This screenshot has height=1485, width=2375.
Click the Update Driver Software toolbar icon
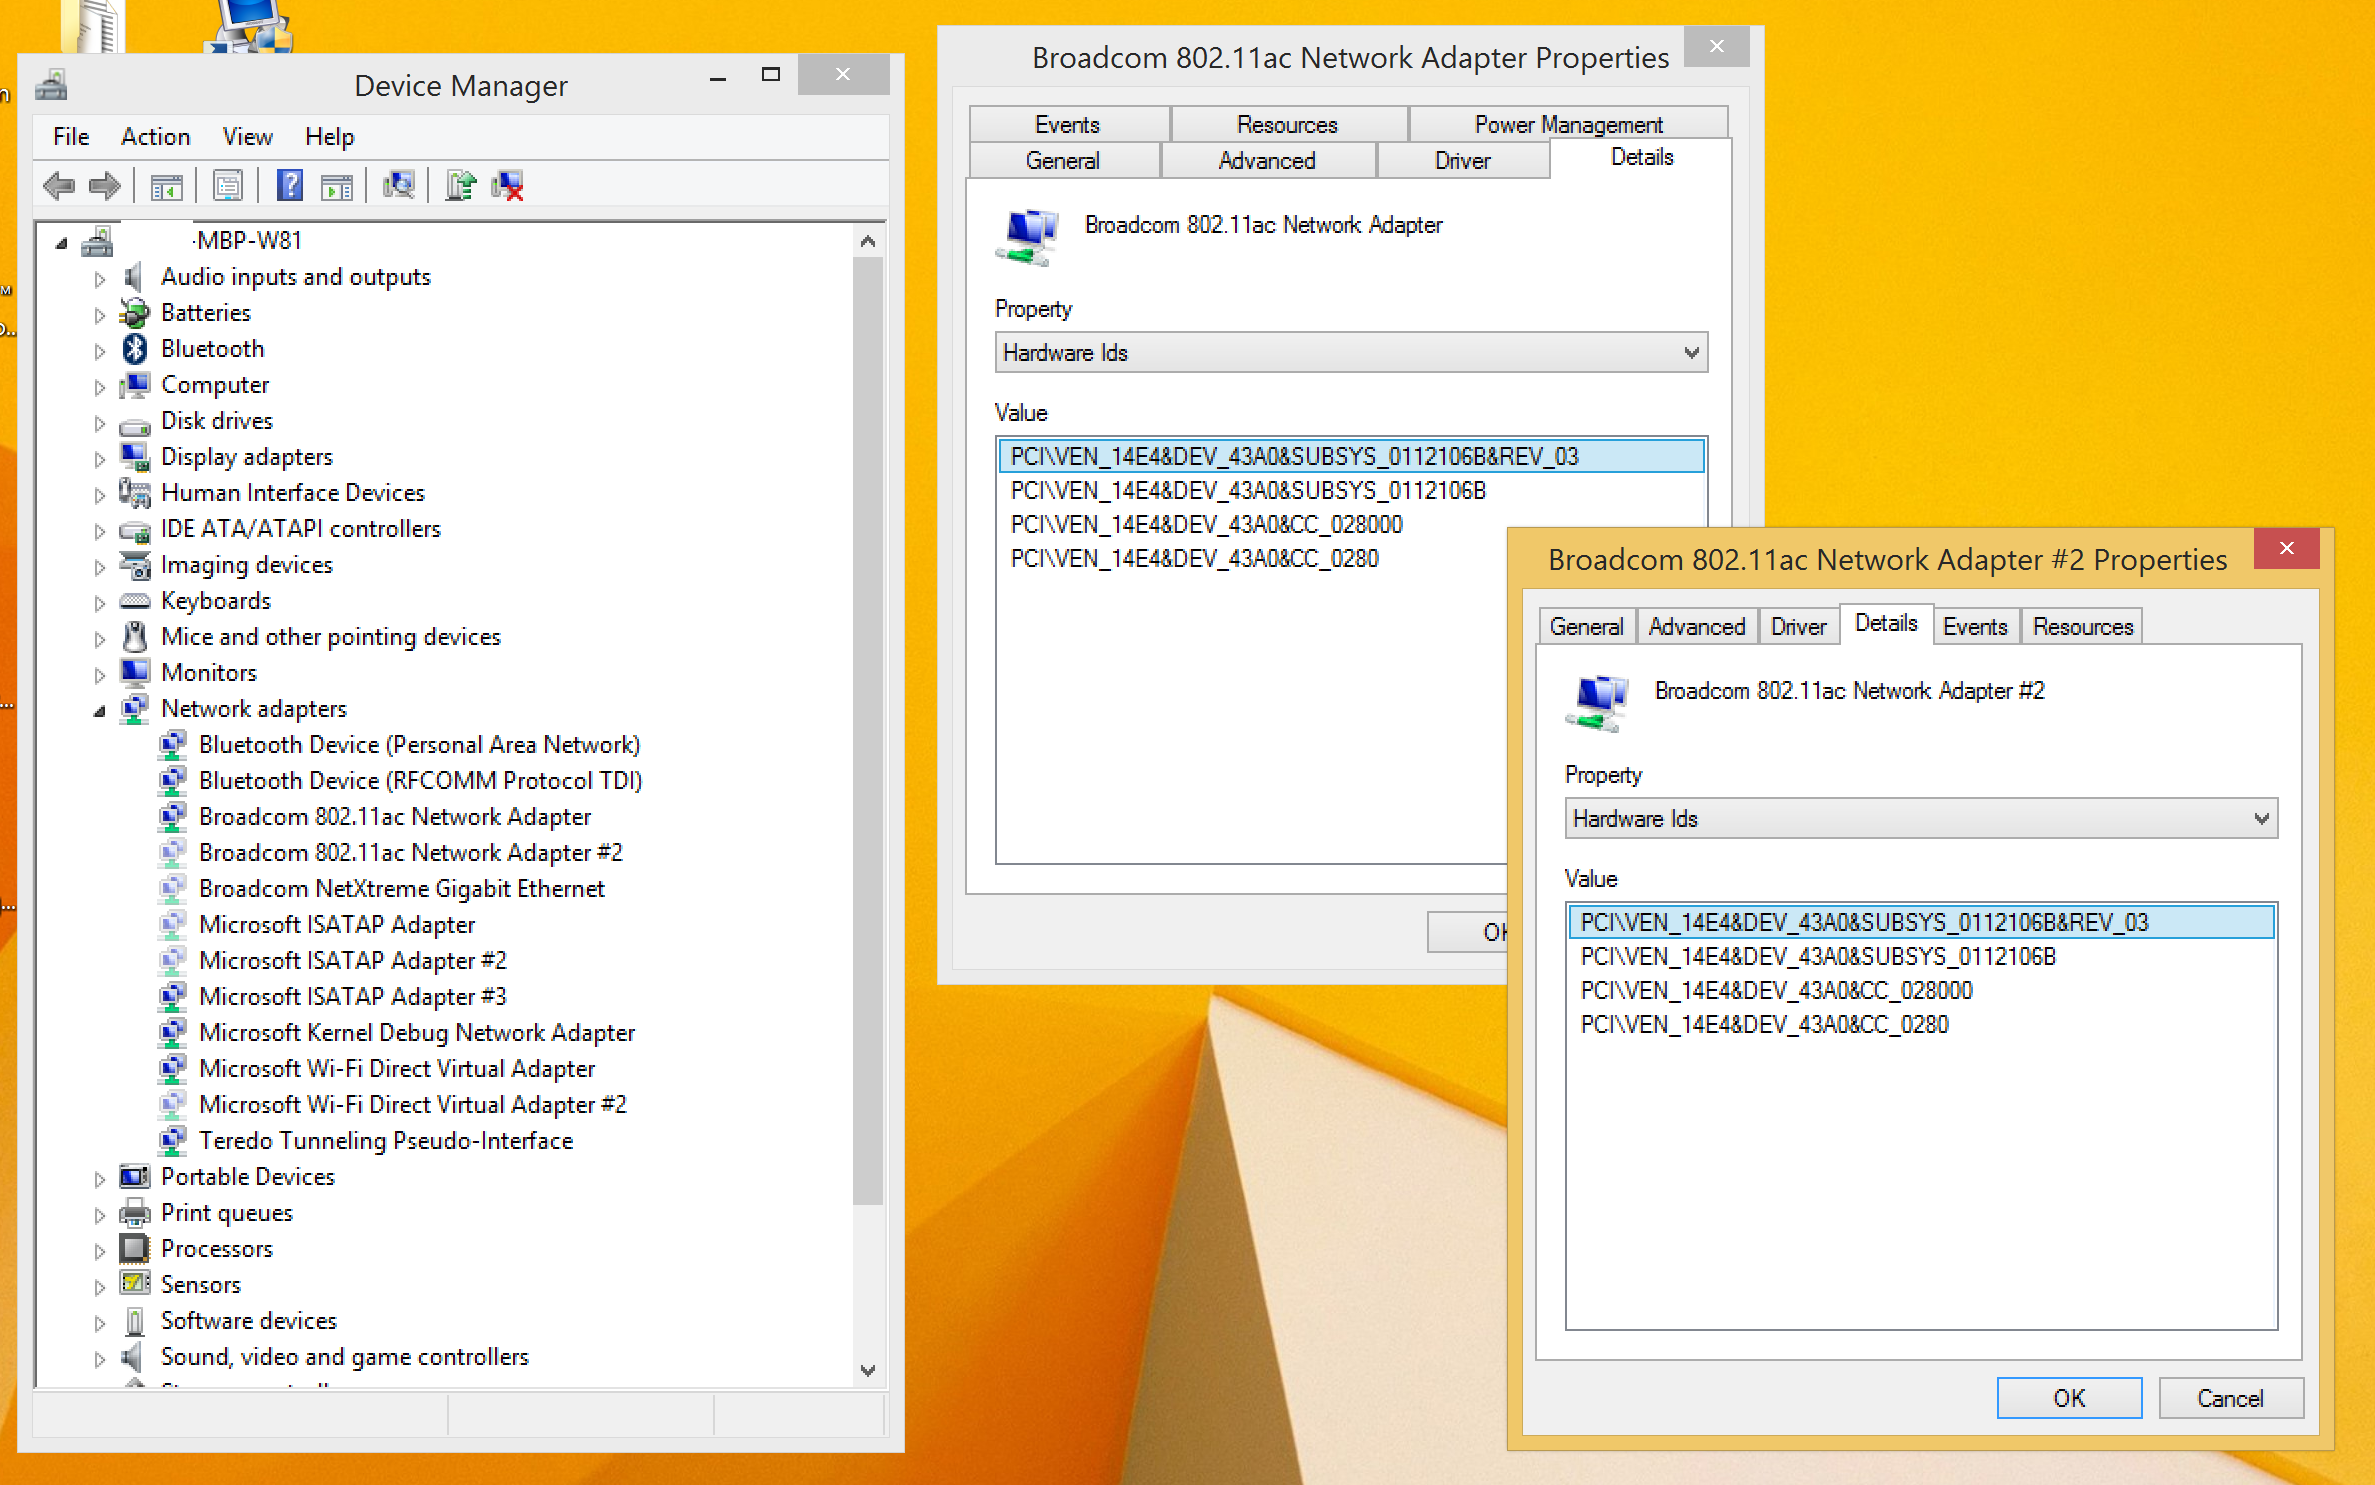coord(460,185)
